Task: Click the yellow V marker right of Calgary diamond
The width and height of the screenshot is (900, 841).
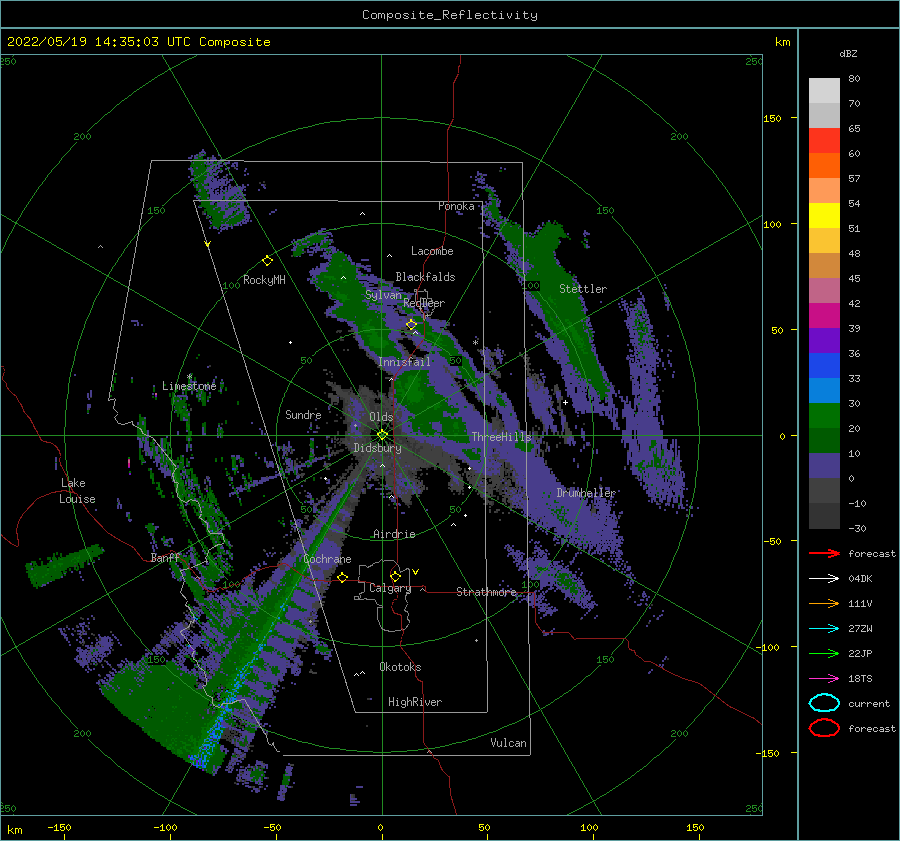Action: coord(416,572)
